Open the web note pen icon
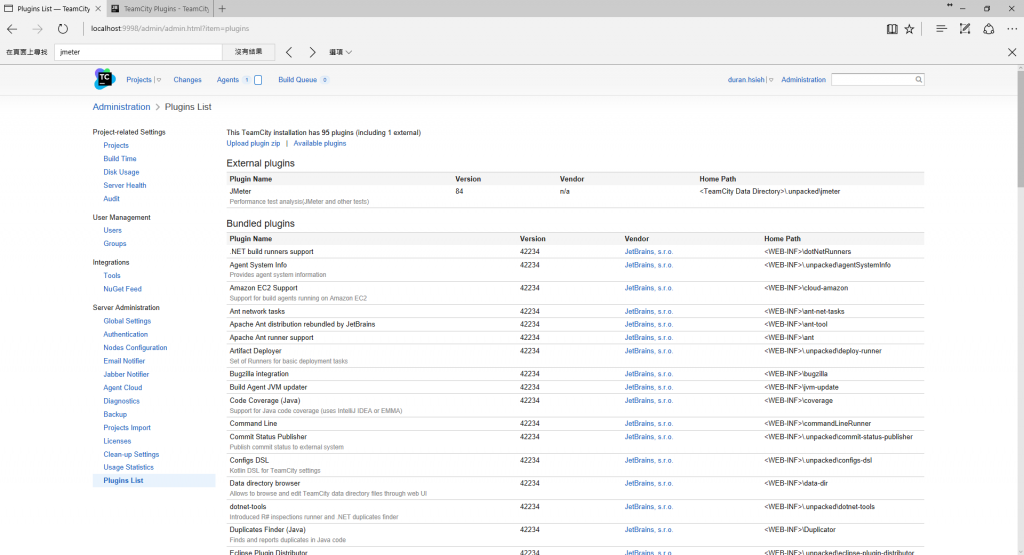 (965, 29)
